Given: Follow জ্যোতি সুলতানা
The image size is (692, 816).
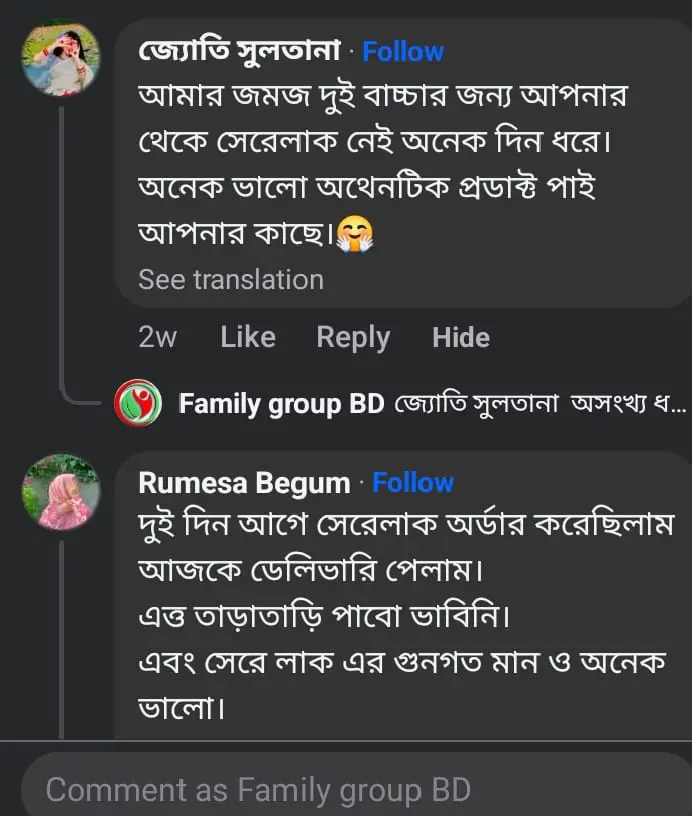Looking at the screenshot, I should (x=403, y=50).
